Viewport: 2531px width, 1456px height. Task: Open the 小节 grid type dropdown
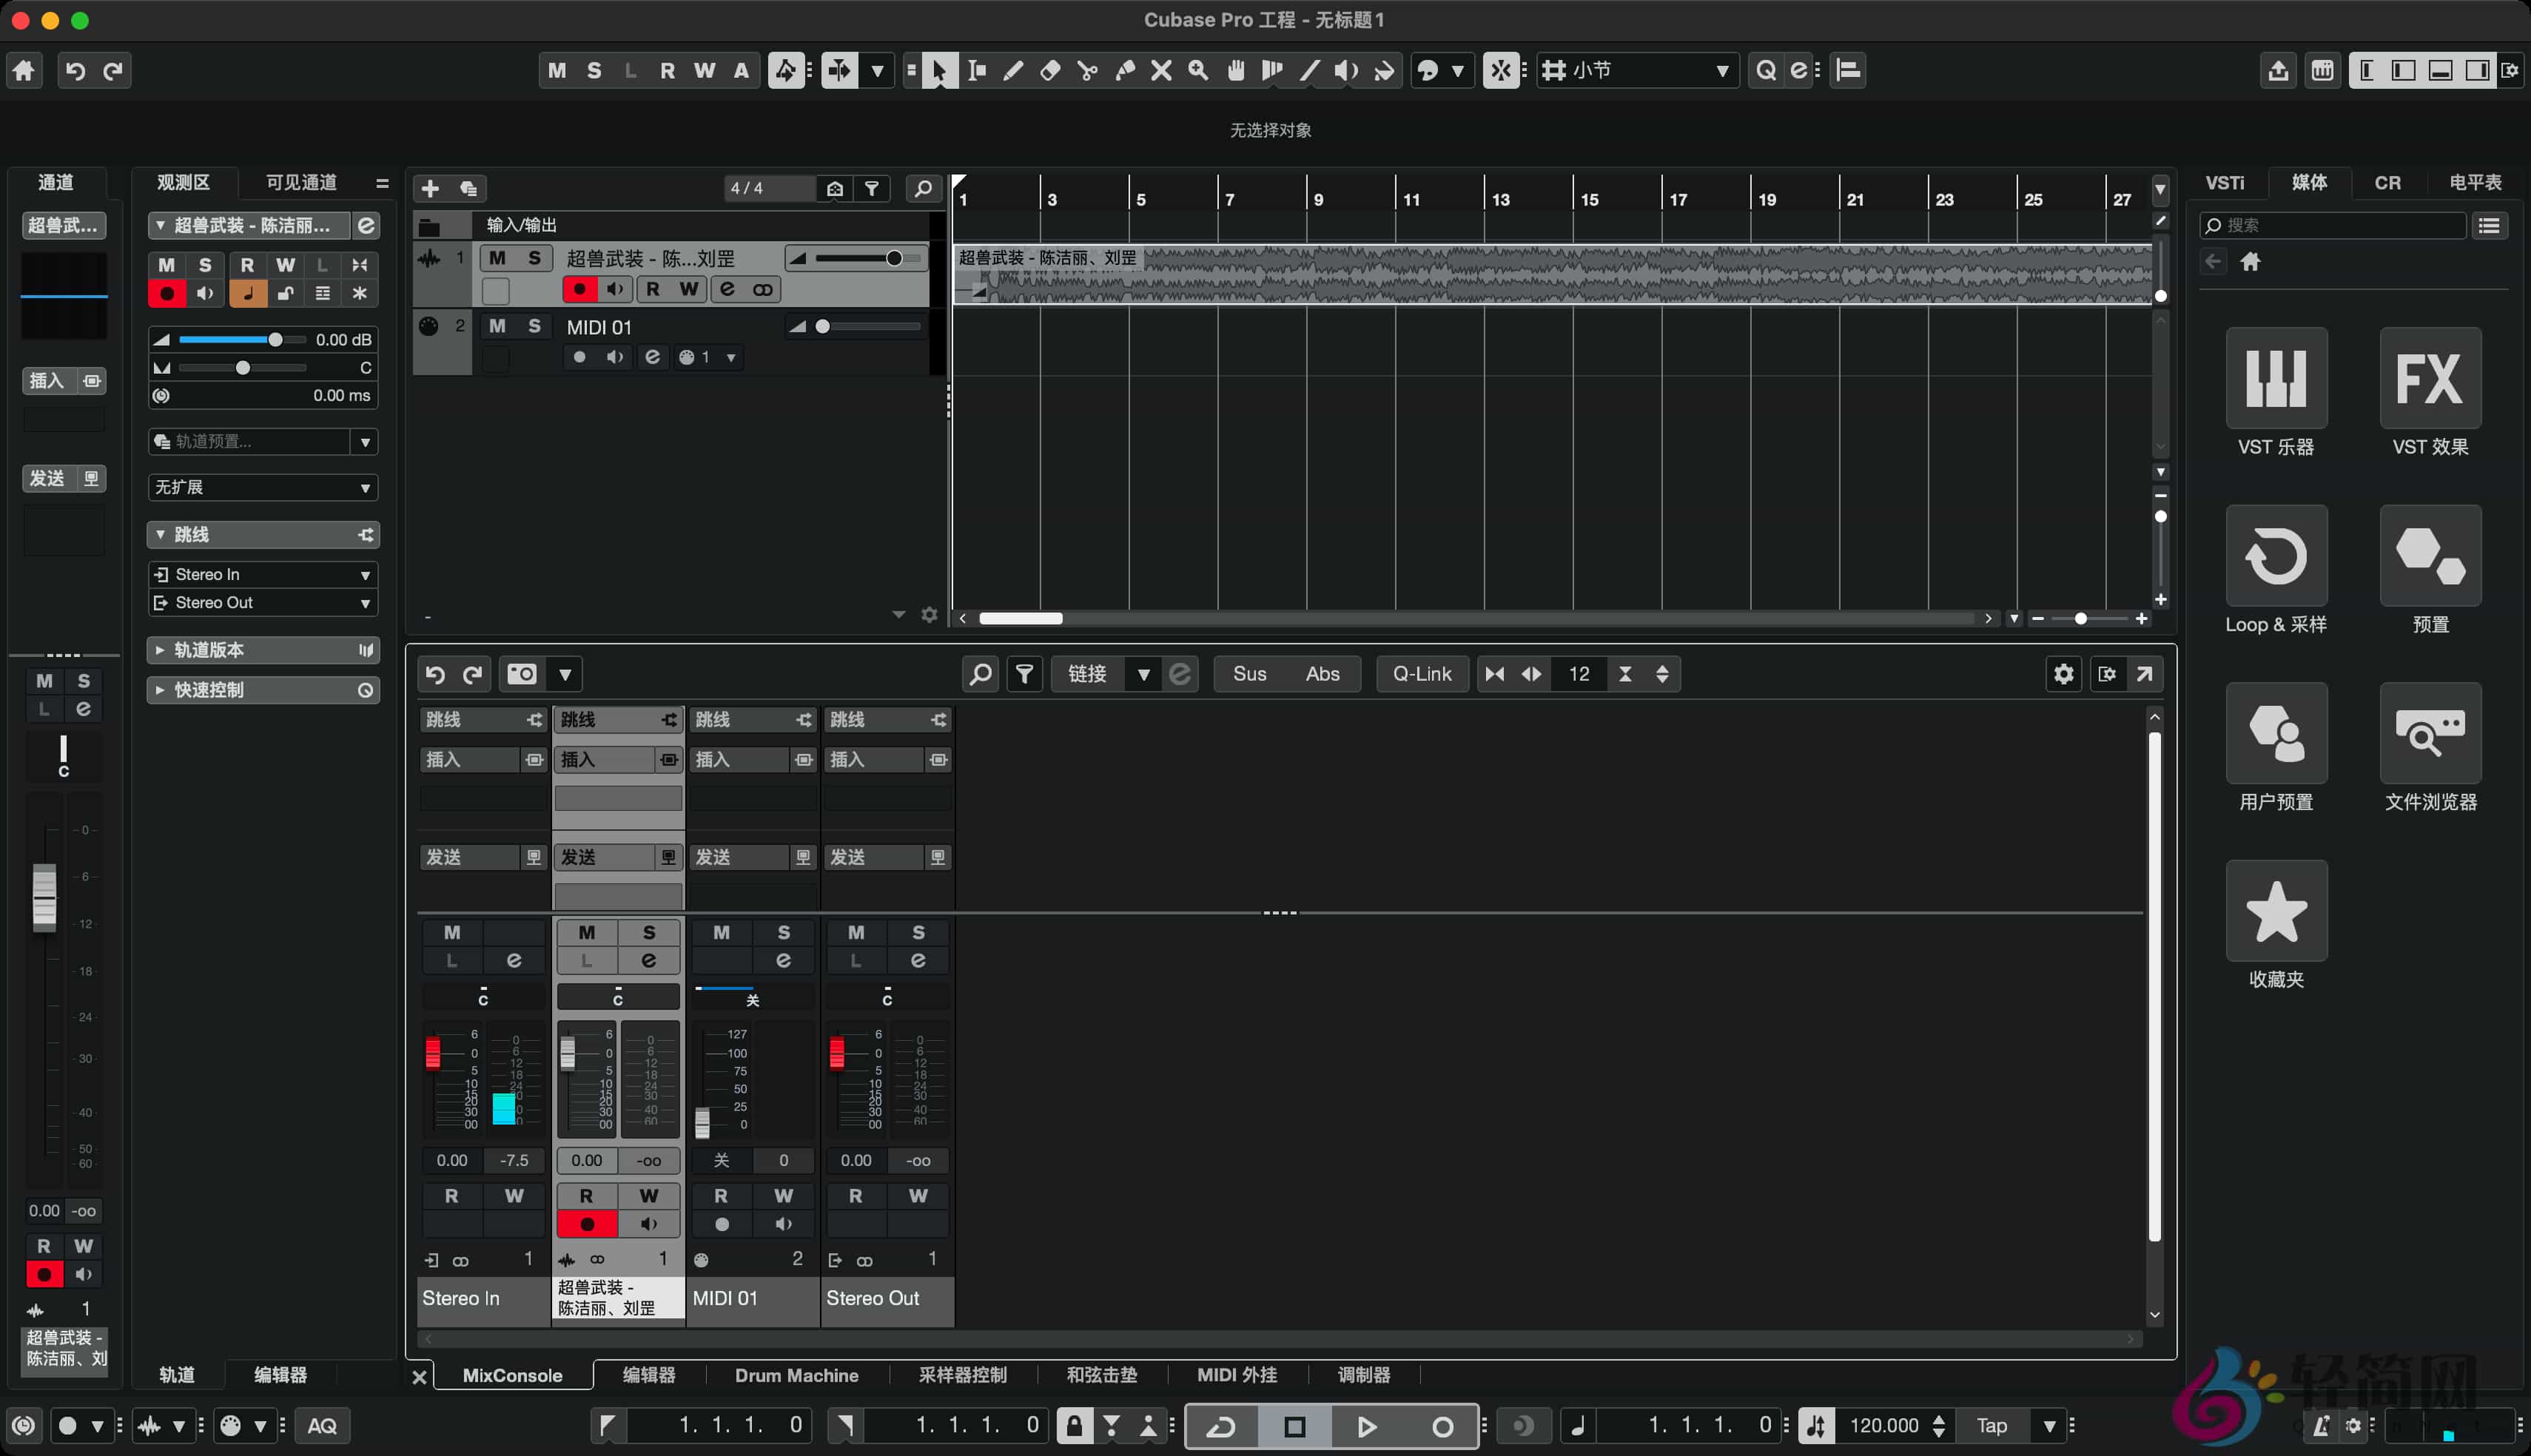(1636, 70)
